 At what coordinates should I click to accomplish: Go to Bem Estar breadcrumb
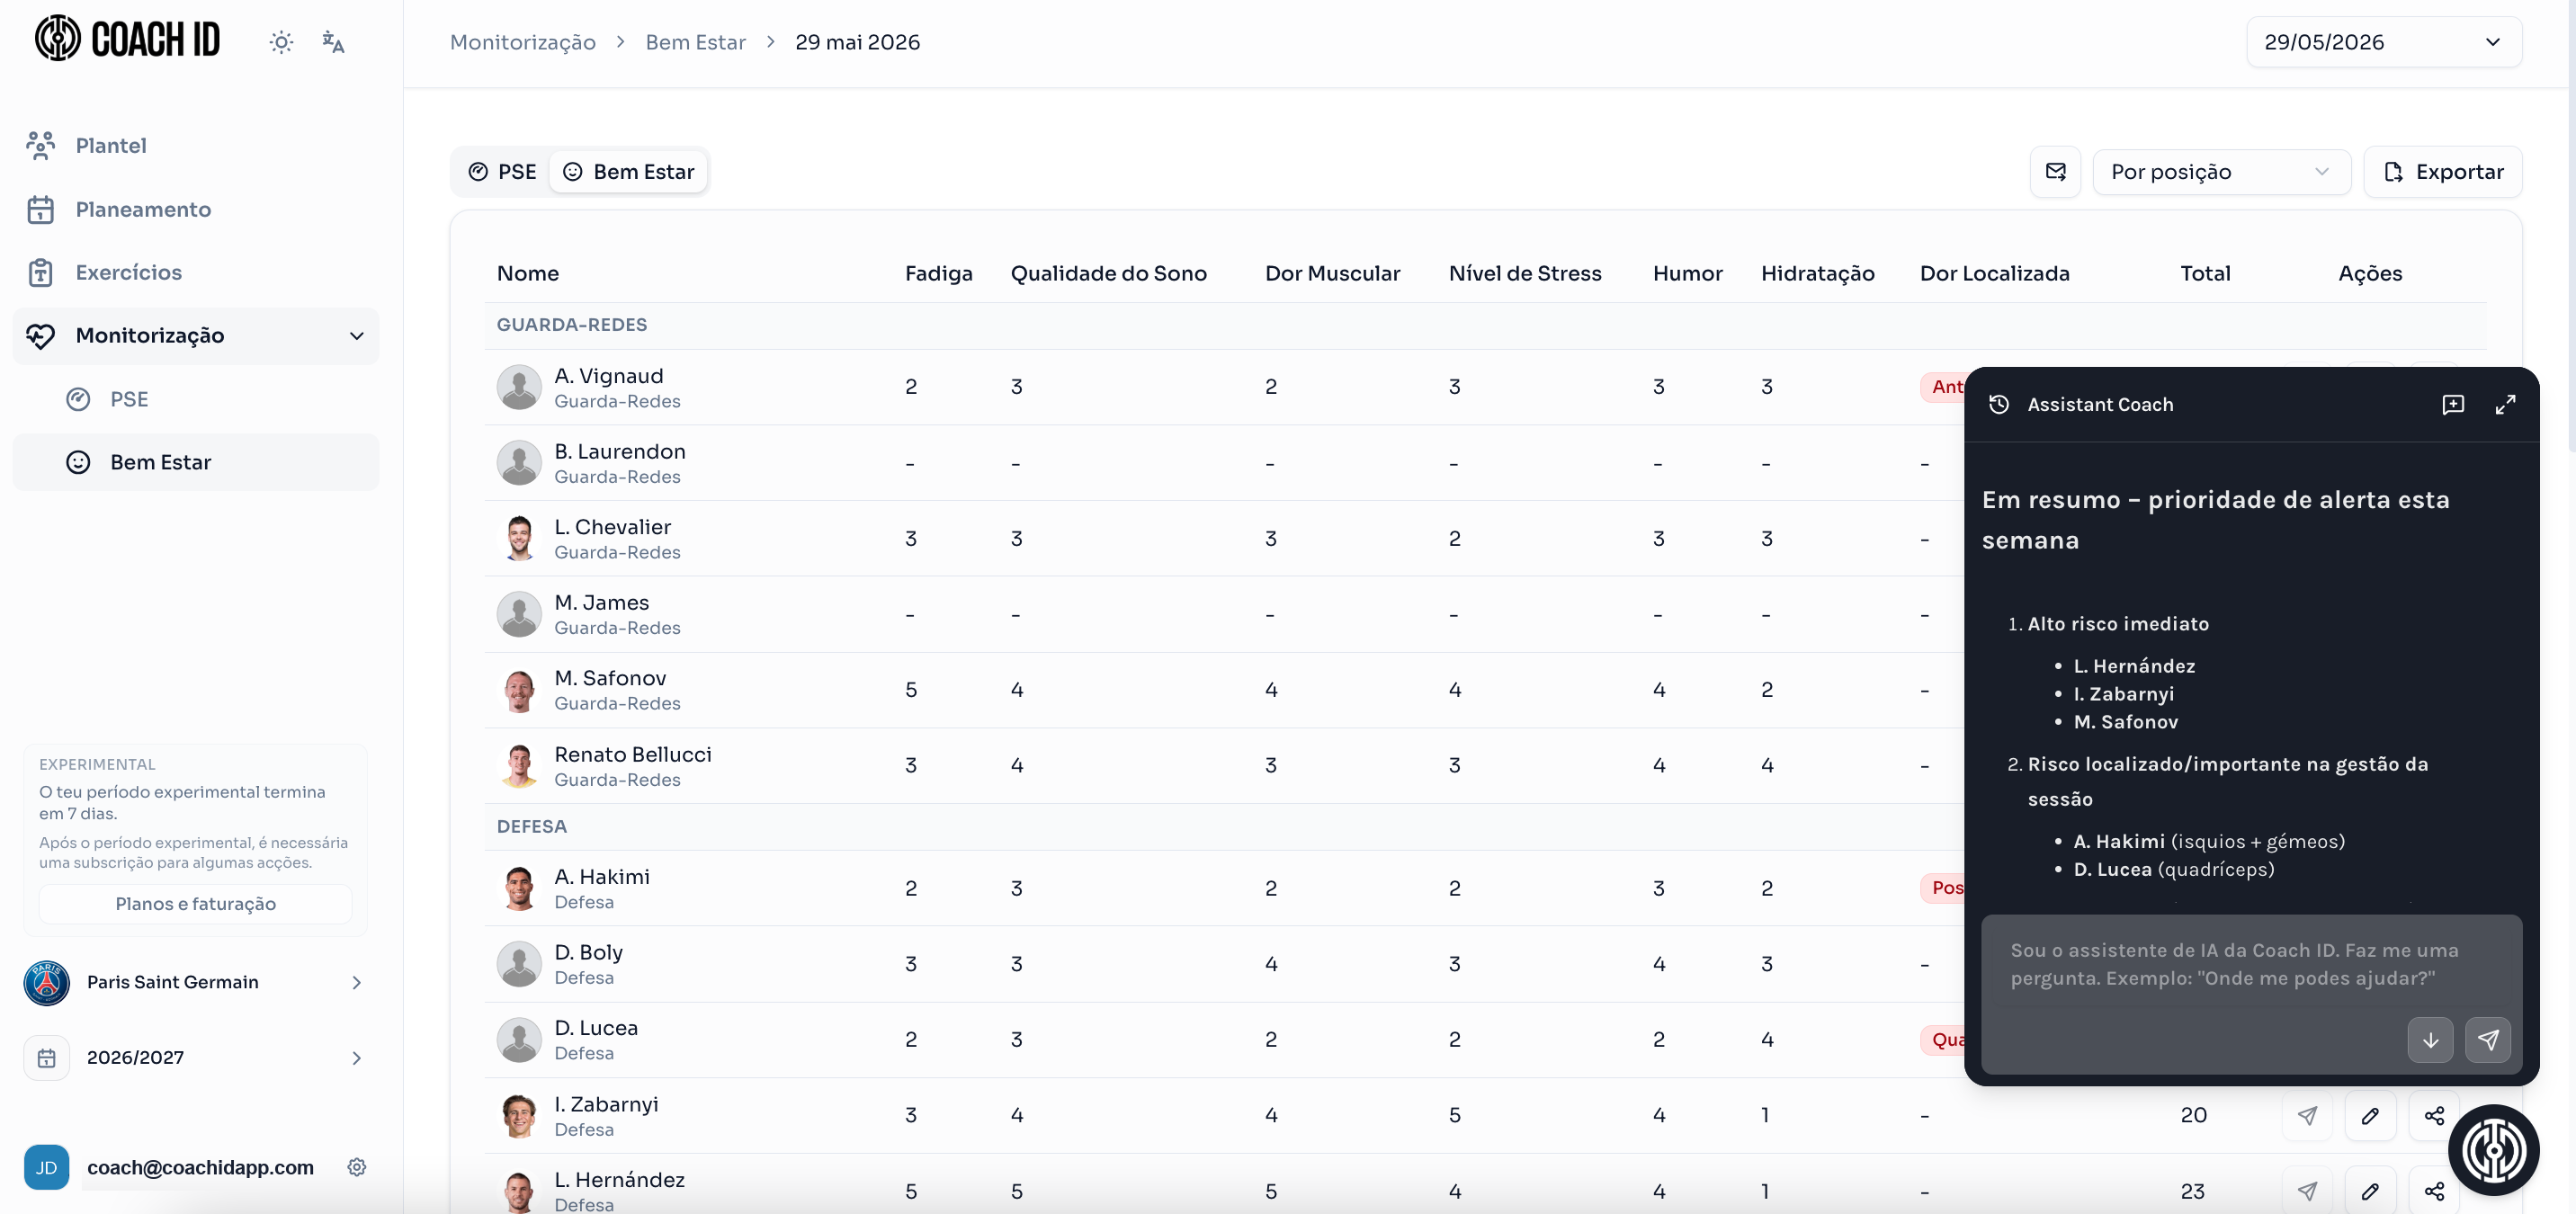pyautogui.click(x=696, y=42)
